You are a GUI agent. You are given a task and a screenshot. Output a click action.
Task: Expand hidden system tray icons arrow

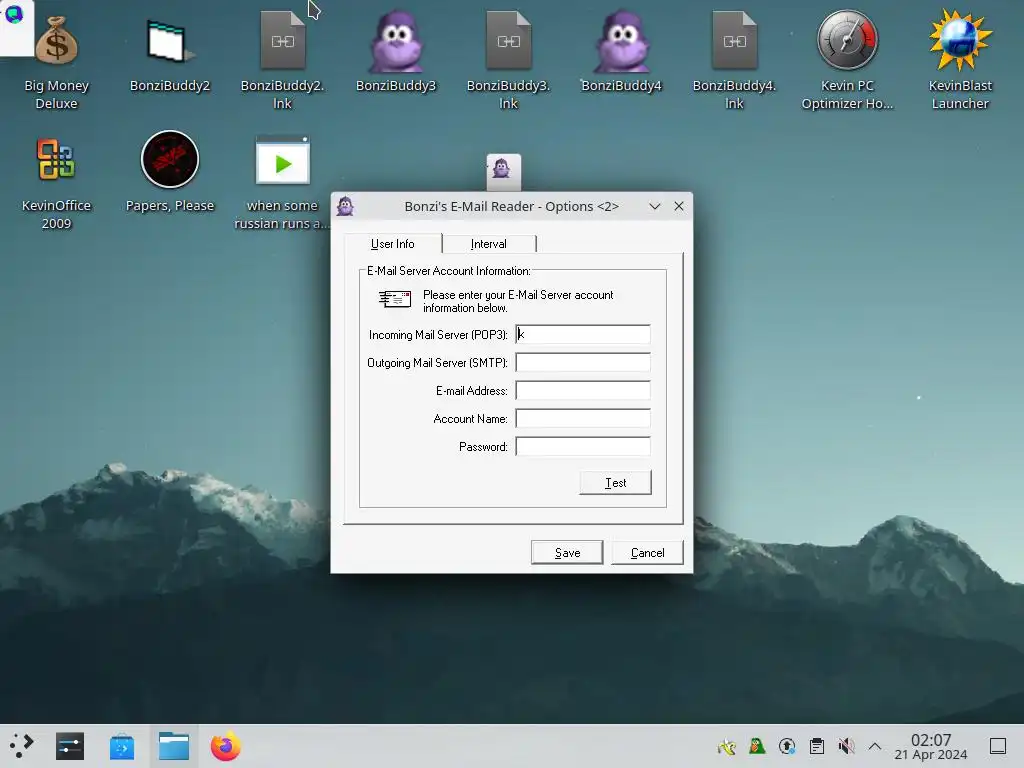(x=875, y=746)
